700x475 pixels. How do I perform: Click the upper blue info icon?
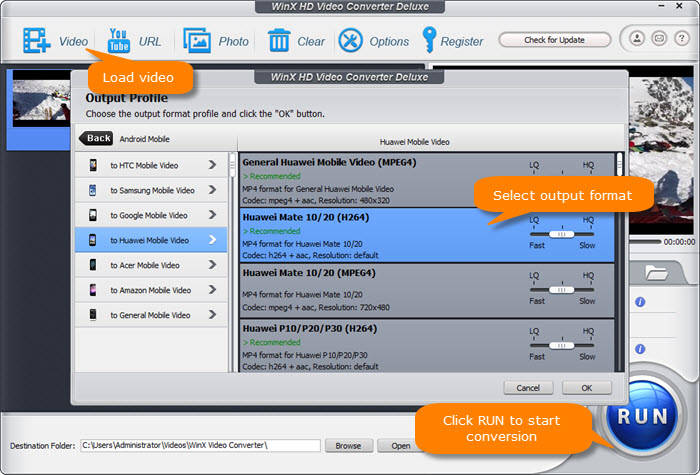640,302
